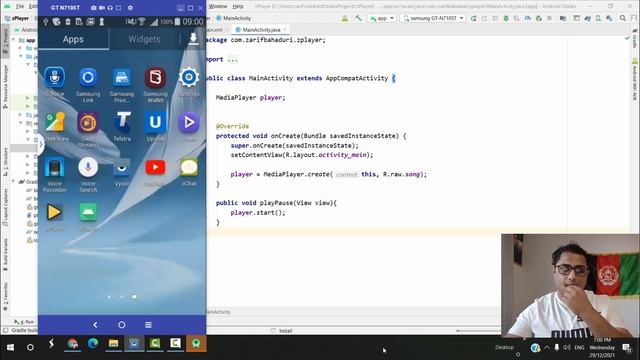Open Build Variants side panel
The width and height of the screenshot is (640, 360).
(x=5, y=254)
